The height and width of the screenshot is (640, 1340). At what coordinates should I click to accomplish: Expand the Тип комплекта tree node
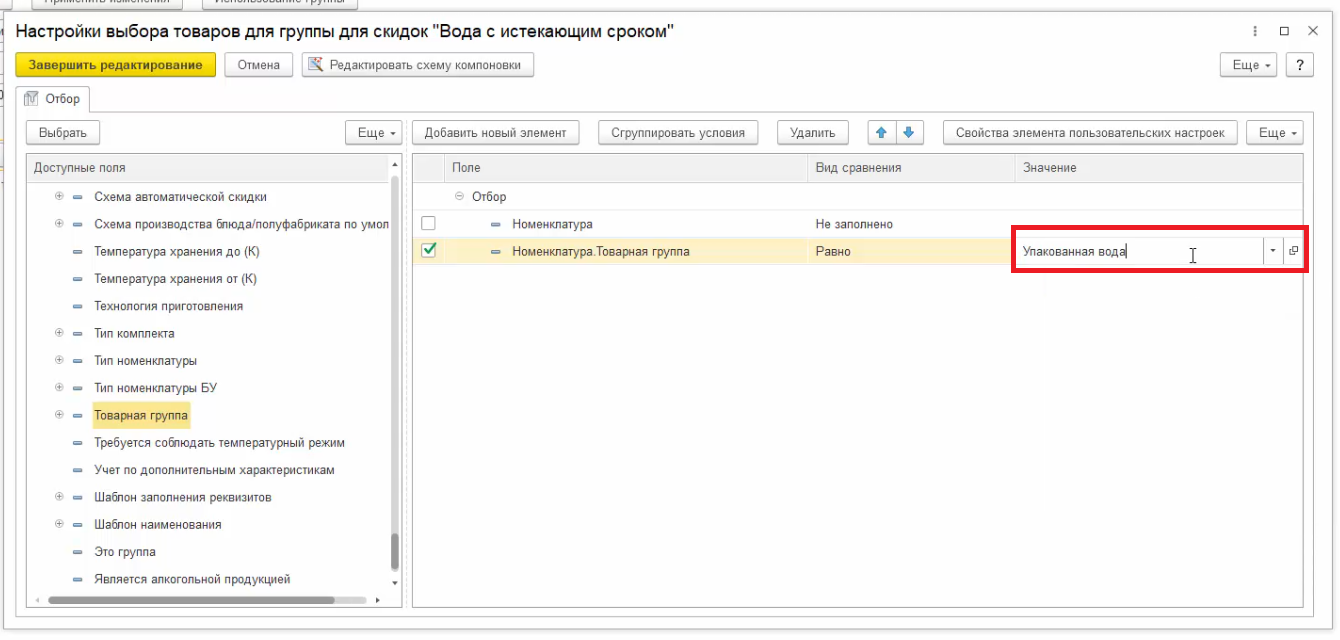click(x=59, y=333)
